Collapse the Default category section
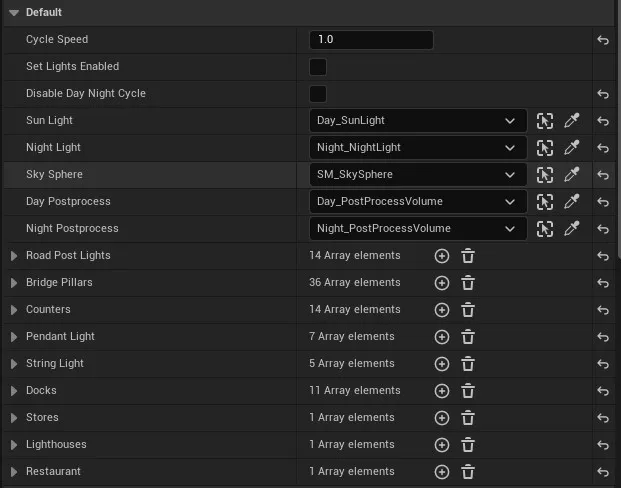 pyautogui.click(x=13, y=12)
